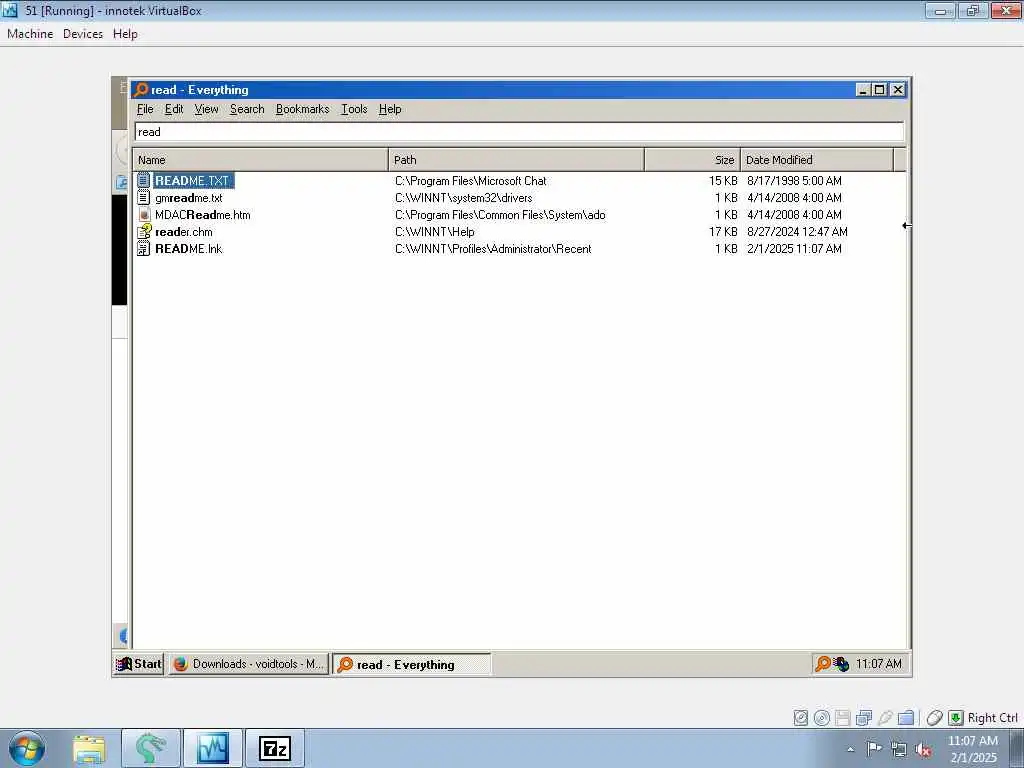This screenshot has width=1024, height=768.
Task: Click the guest Start button
Action: (x=138, y=664)
